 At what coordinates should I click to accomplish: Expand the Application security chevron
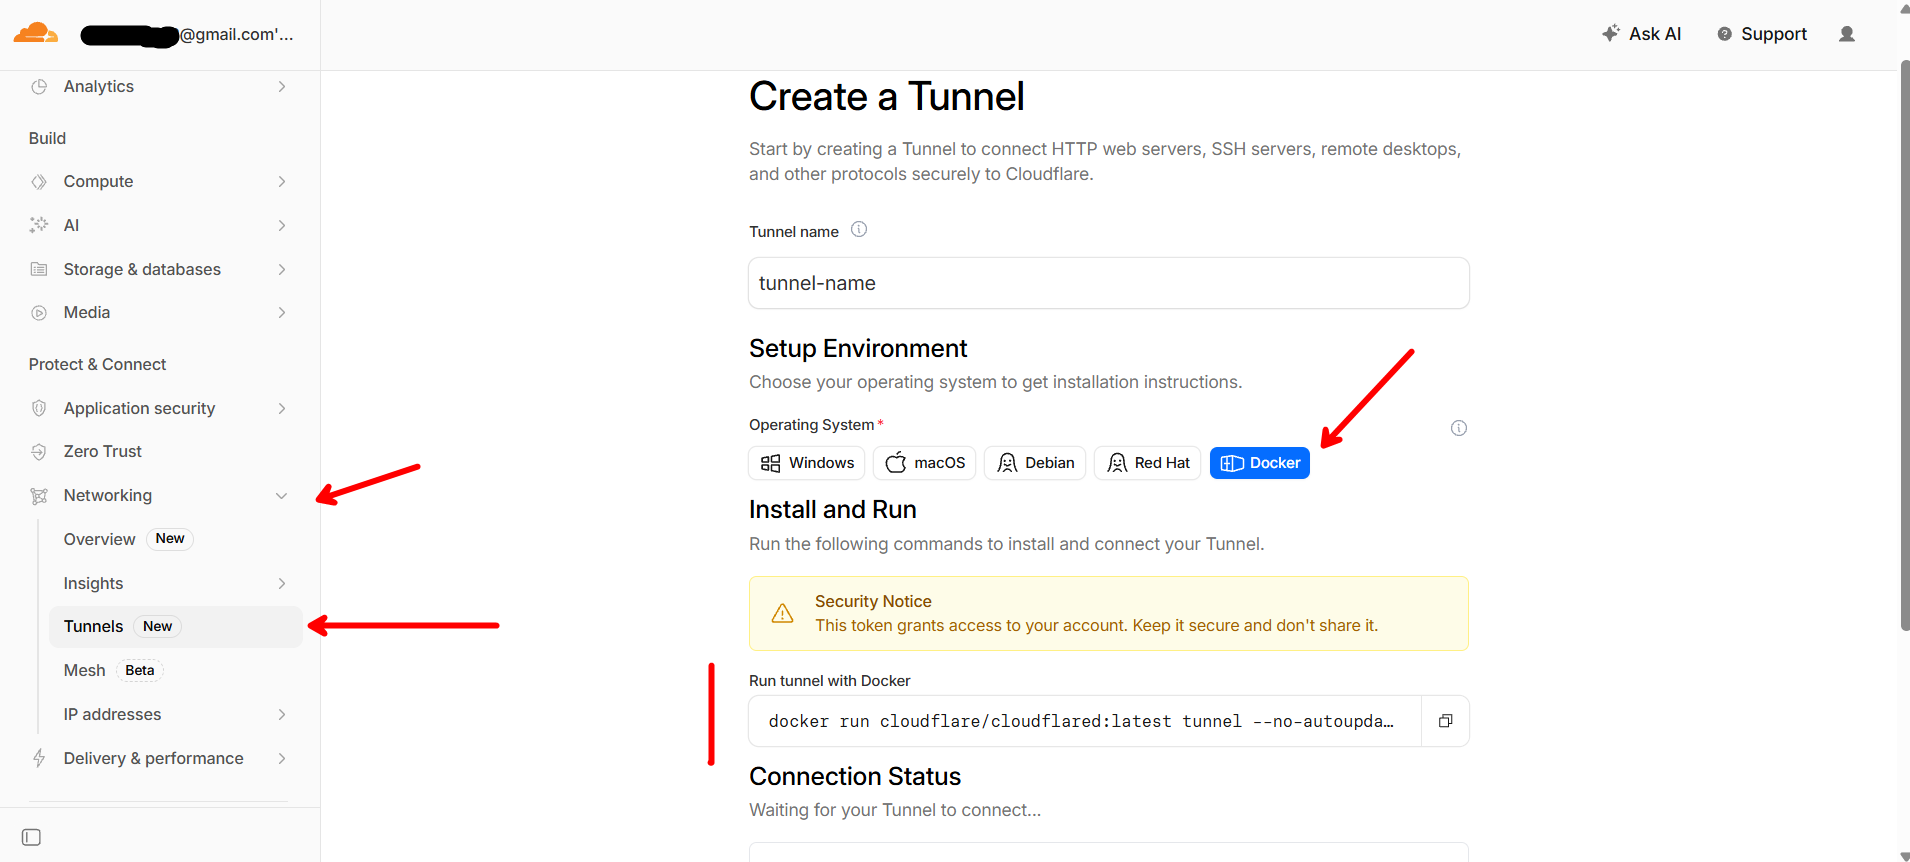(x=282, y=408)
